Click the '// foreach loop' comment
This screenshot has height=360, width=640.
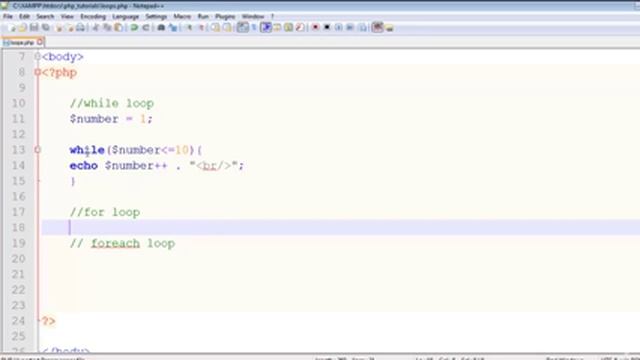[122, 243]
